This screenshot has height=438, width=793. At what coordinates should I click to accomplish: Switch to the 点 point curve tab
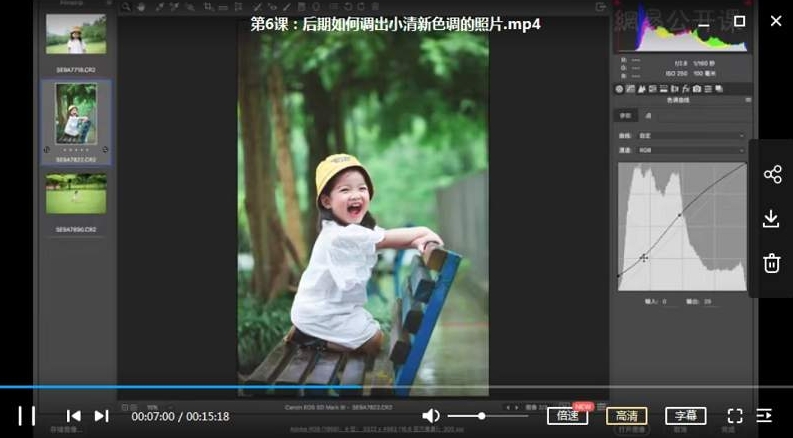[648, 116]
